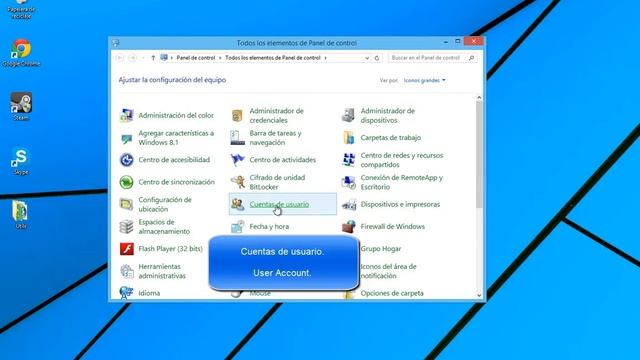Open Idioma globe icon
Image resolution: width=640 pixels, height=360 pixels.
(x=127, y=292)
